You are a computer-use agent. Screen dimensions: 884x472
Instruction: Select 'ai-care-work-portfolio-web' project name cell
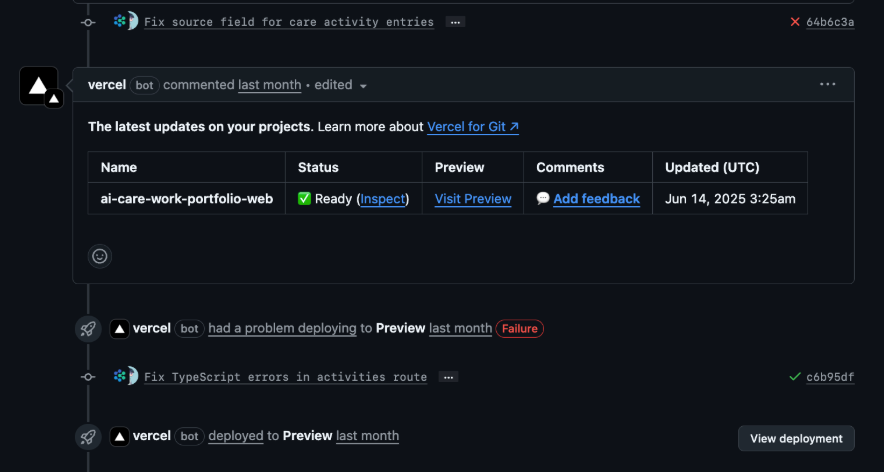pos(187,198)
